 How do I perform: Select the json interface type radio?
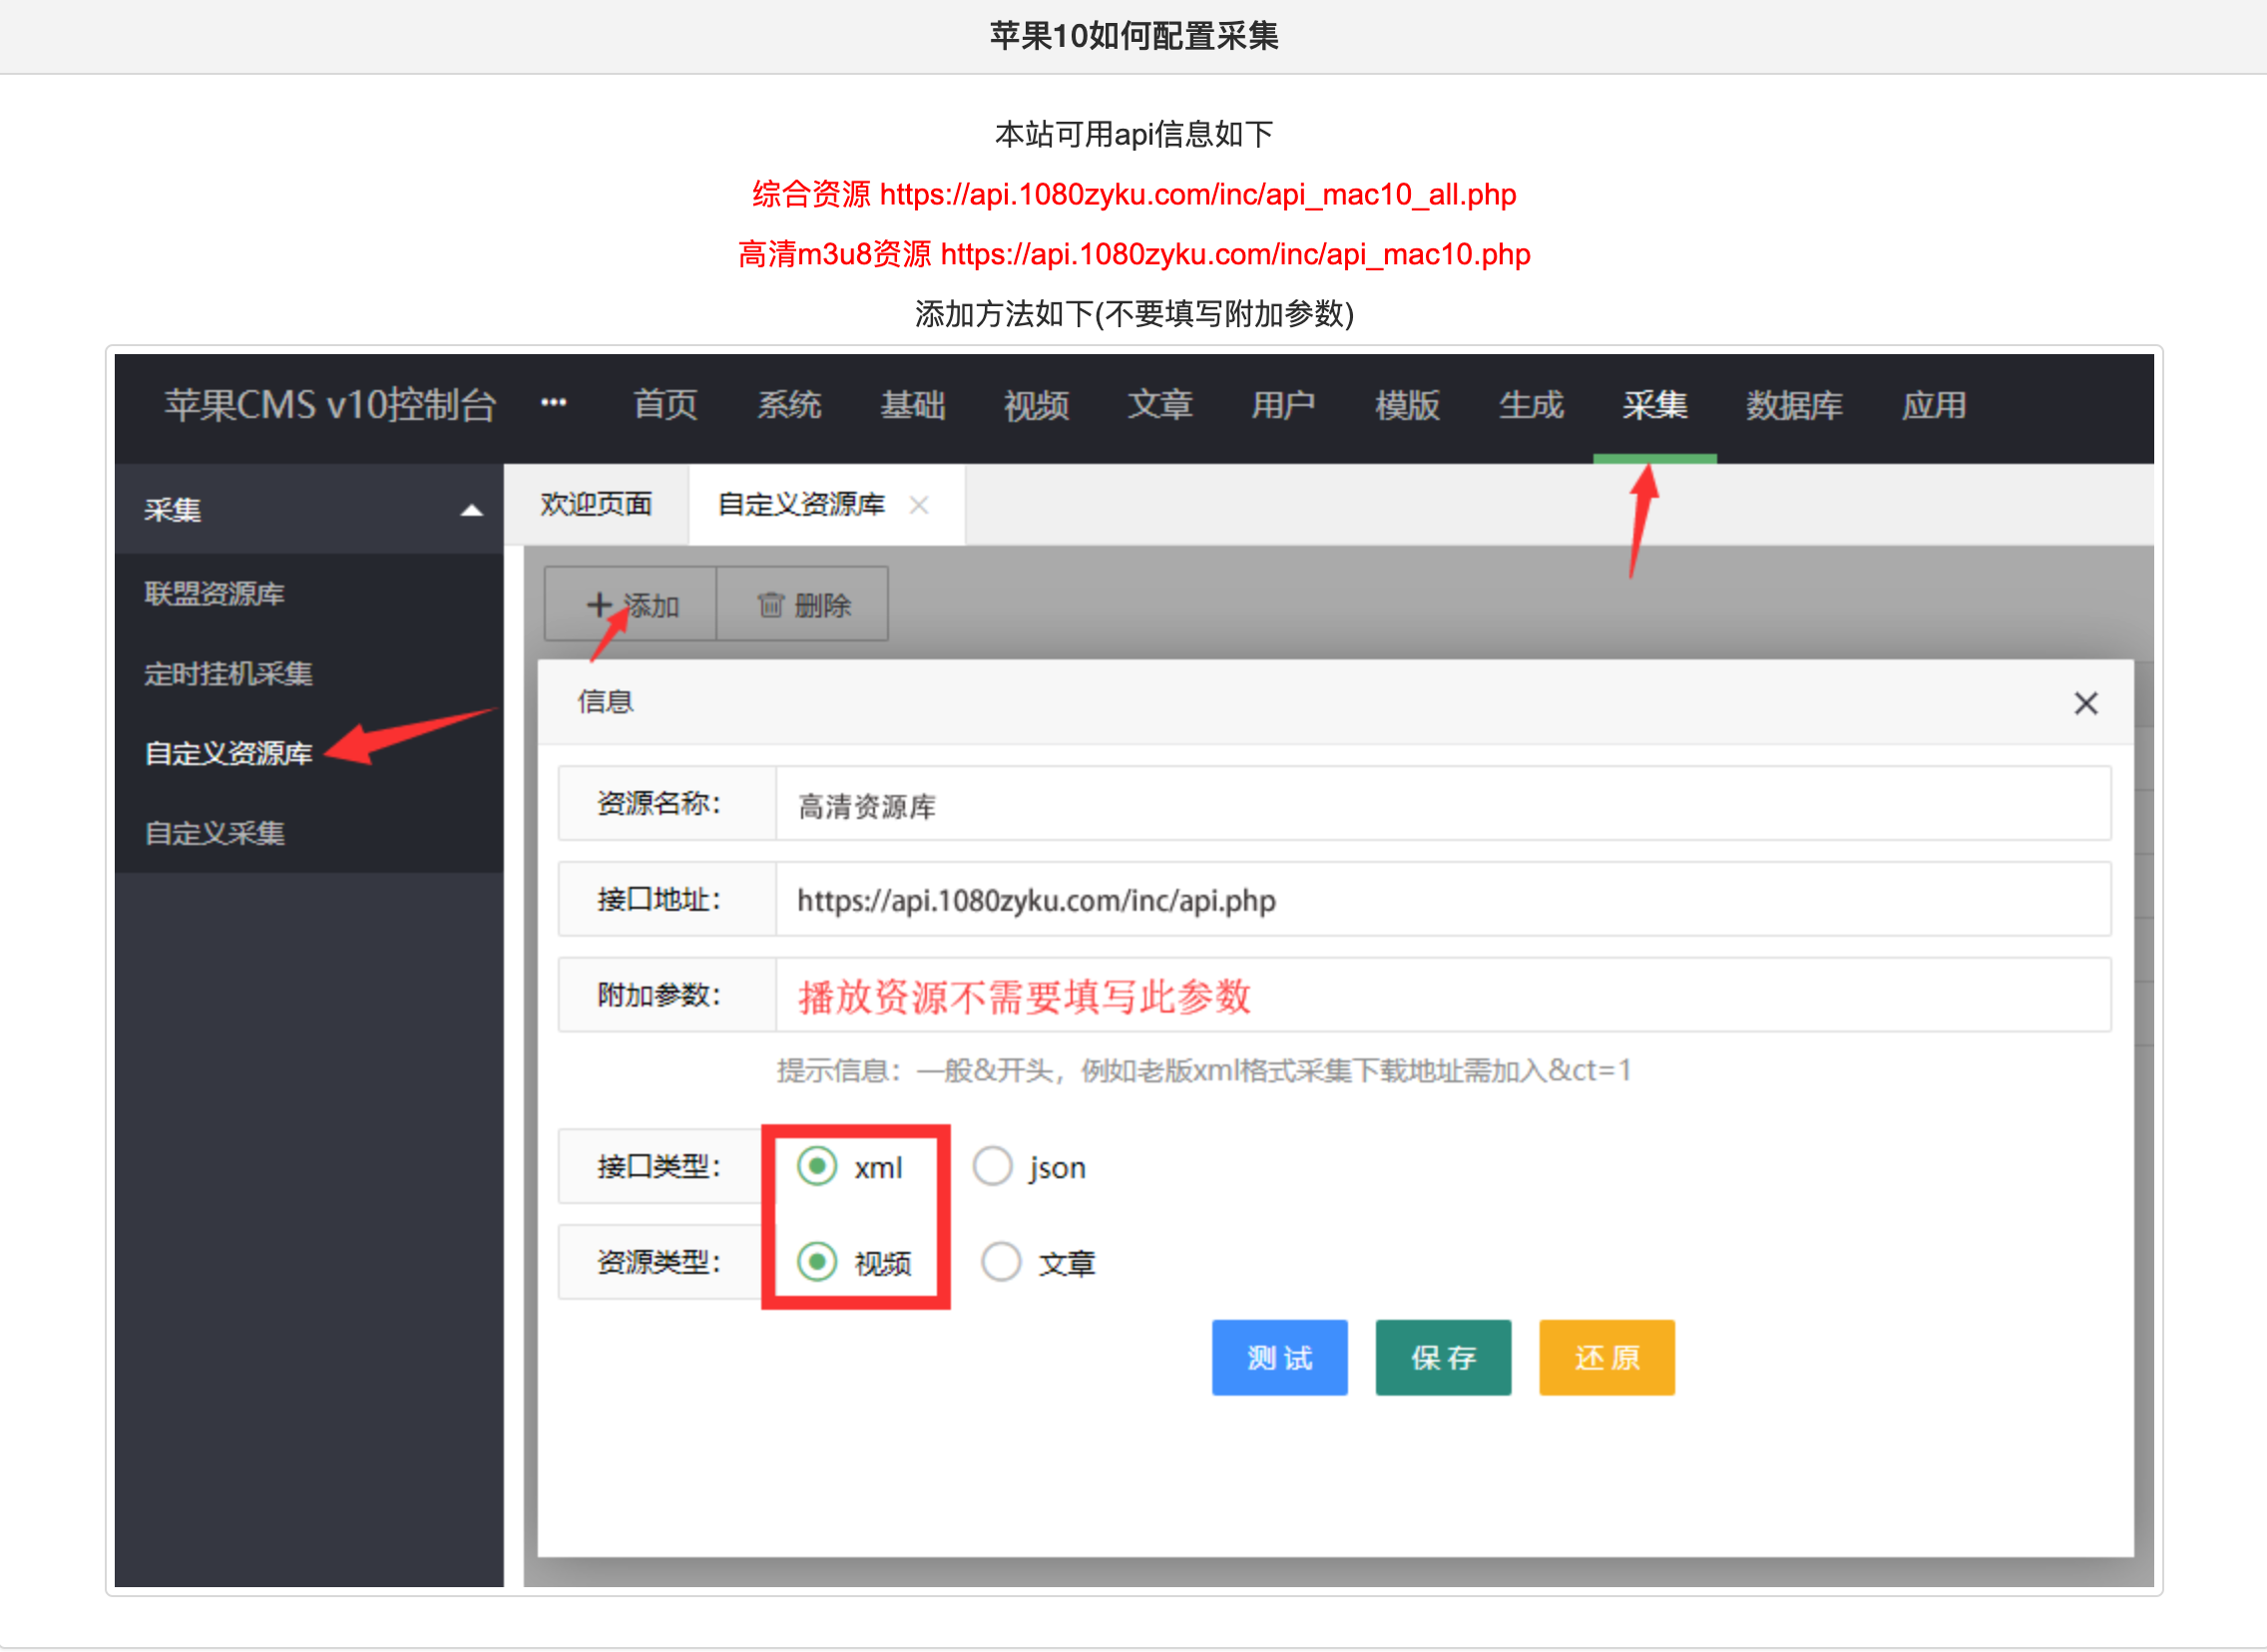point(993,1167)
